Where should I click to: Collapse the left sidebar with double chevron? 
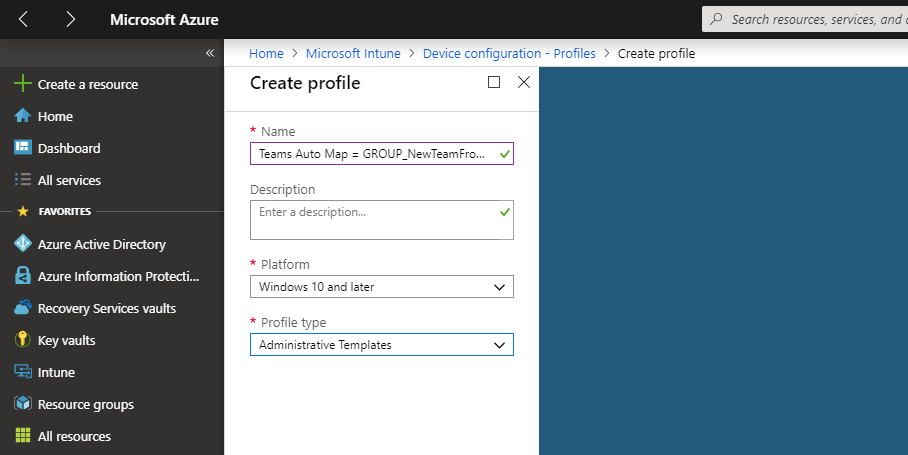pos(210,53)
